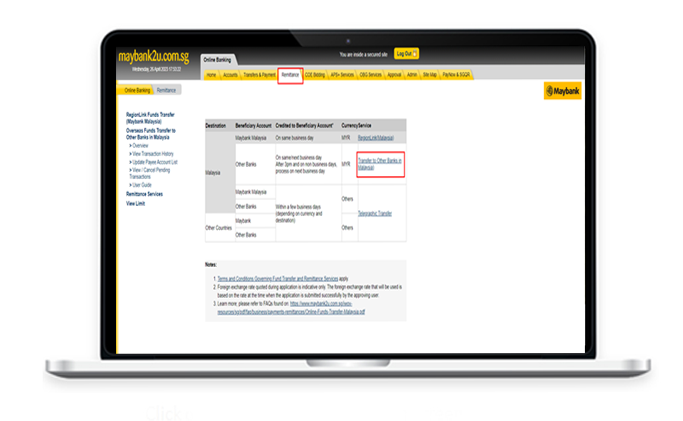
Task: Click 'You are inside a secured site' text
Action: pyautogui.click(x=363, y=54)
